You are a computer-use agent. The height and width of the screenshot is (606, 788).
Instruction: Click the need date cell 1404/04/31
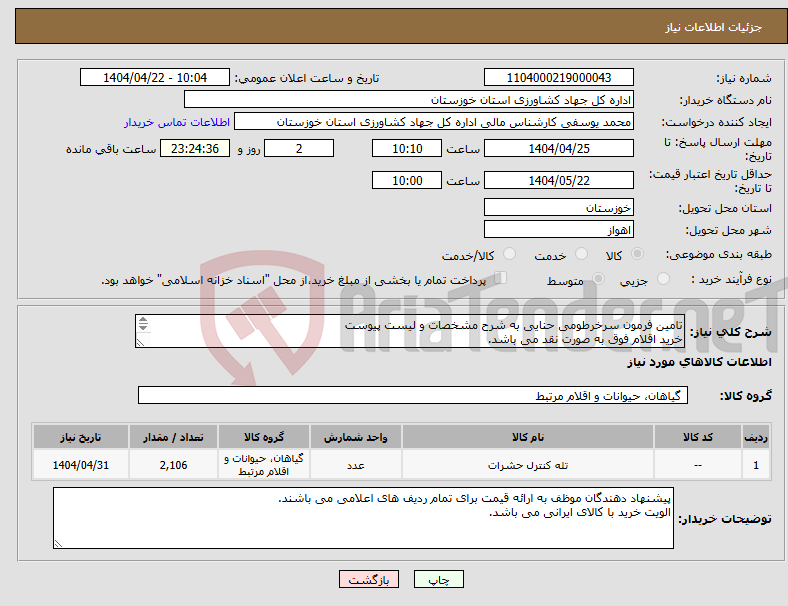click(80, 465)
